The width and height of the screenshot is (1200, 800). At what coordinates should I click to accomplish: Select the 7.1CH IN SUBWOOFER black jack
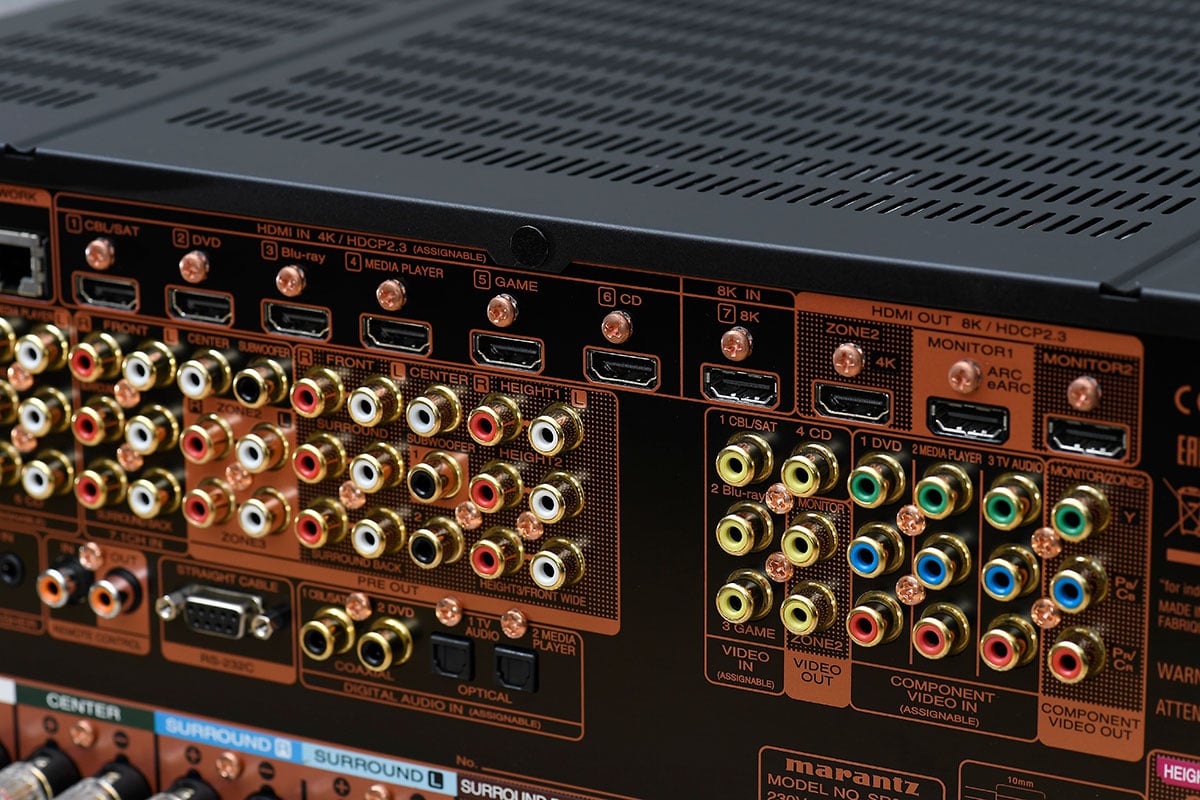click(x=261, y=381)
